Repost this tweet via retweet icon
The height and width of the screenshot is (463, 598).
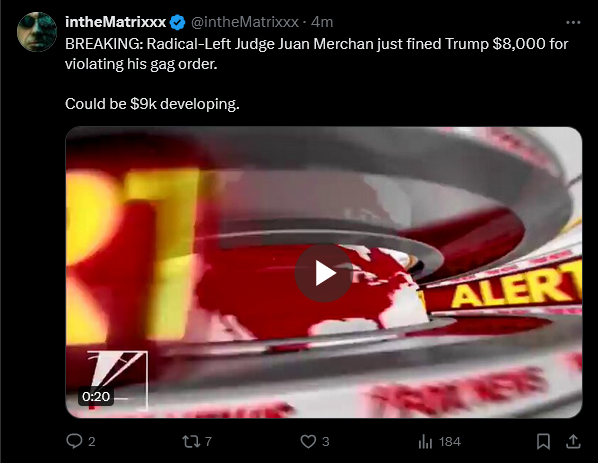pos(190,442)
